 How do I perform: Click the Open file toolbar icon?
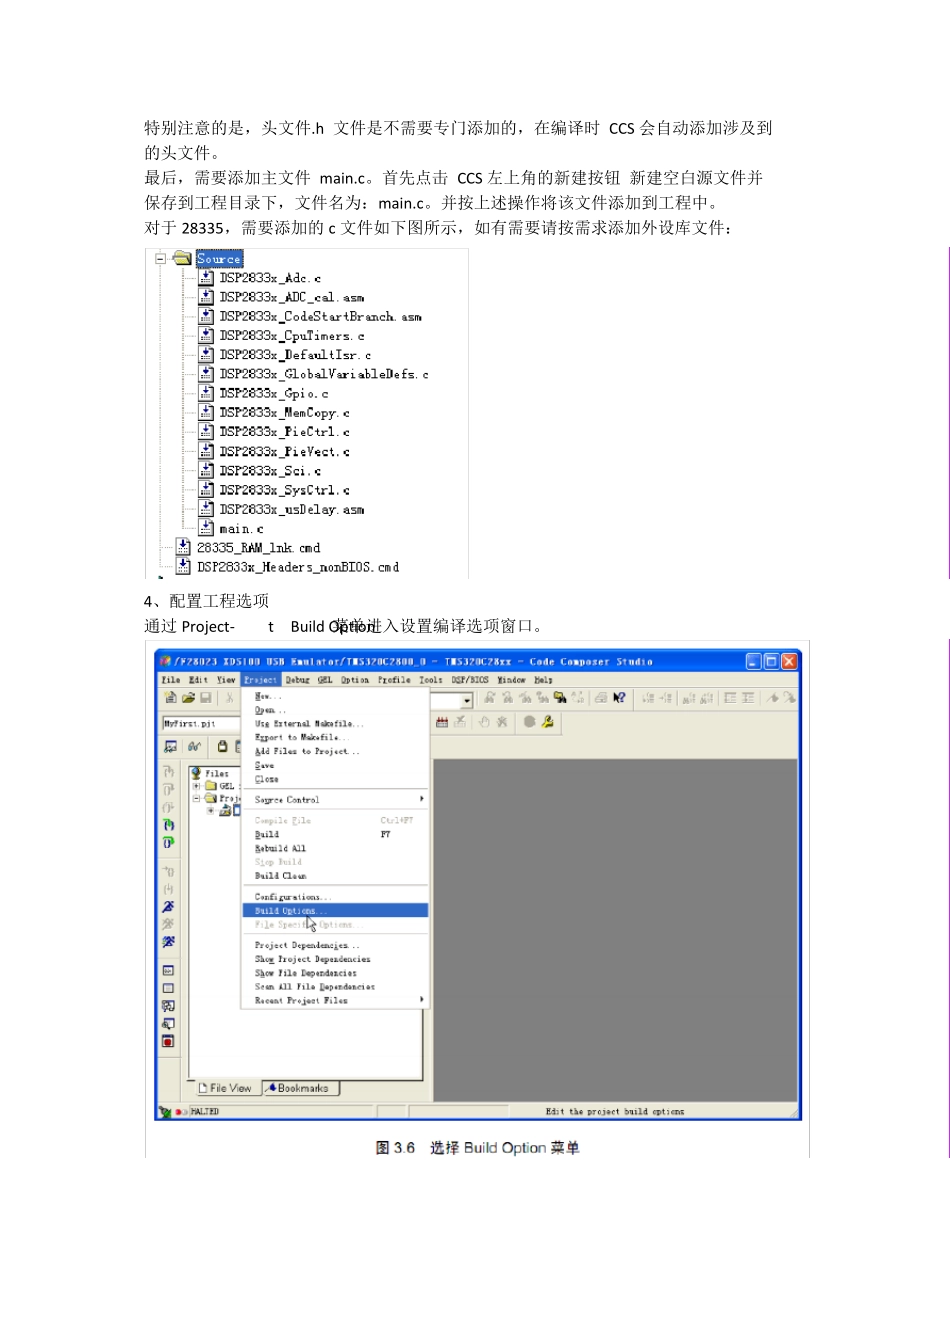tap(188, 698)
